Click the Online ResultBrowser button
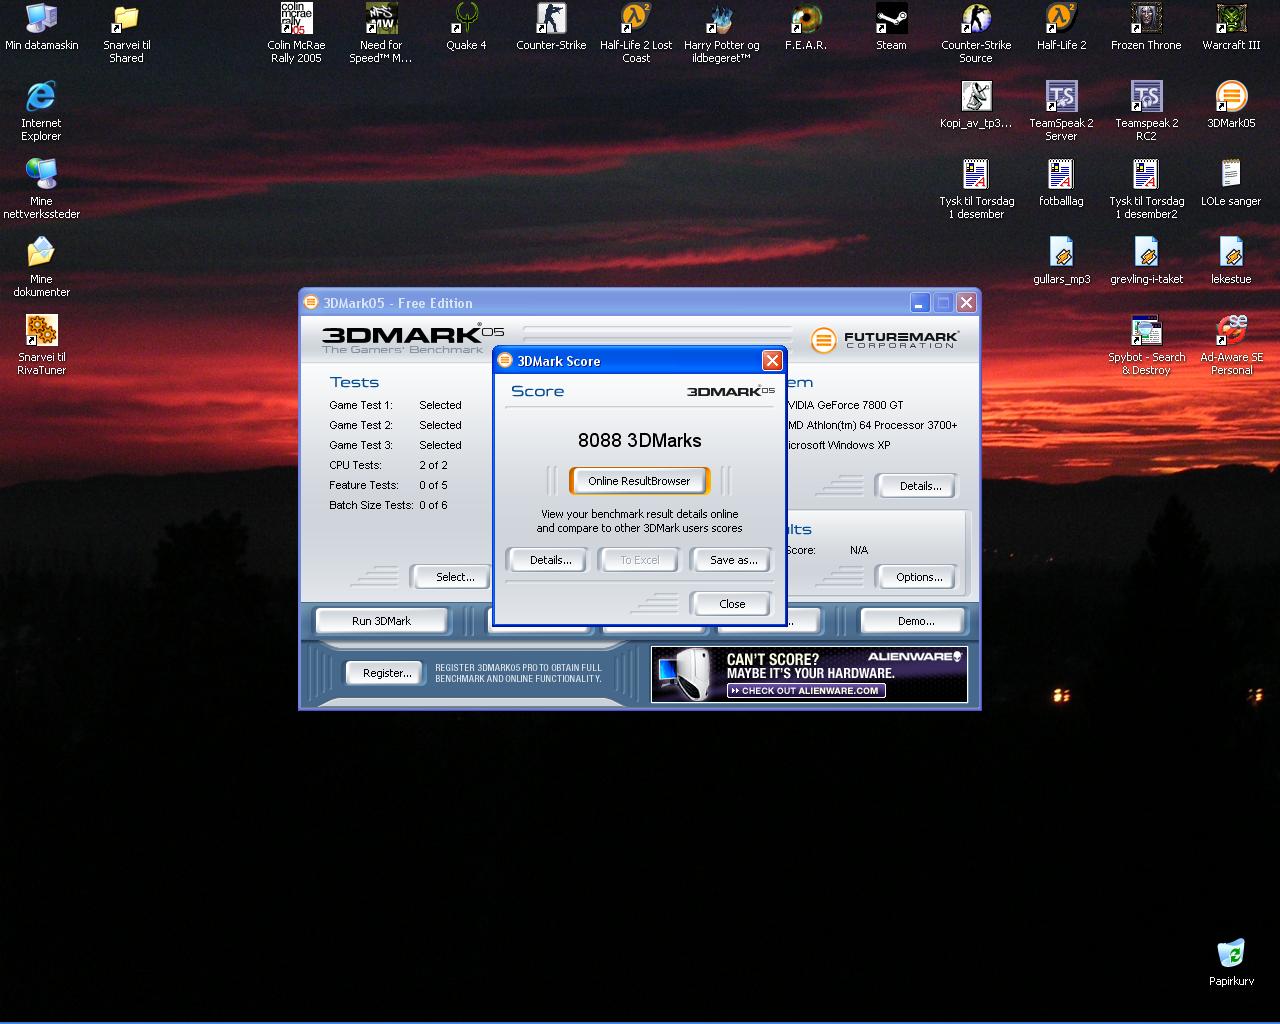1280x1024 pixels. [639, 481]
